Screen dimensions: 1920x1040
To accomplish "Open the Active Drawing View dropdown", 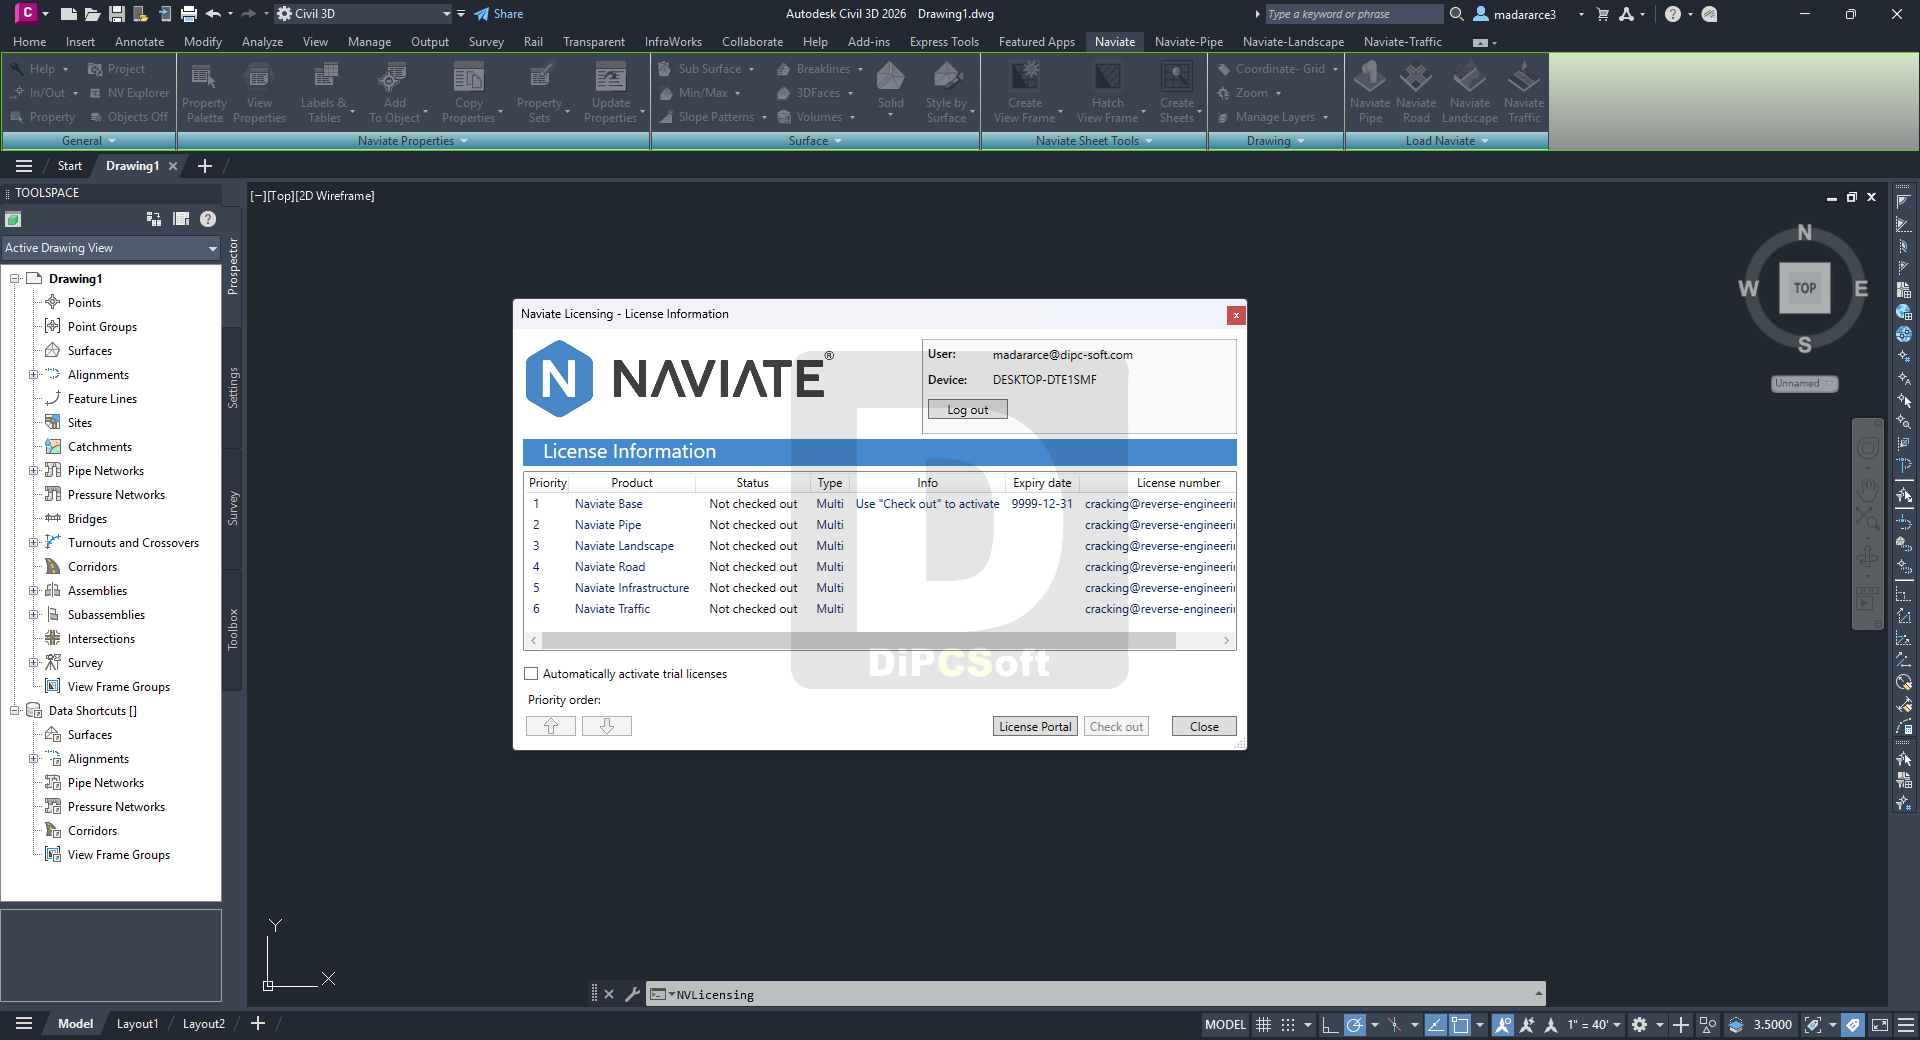I will (110, 248).
